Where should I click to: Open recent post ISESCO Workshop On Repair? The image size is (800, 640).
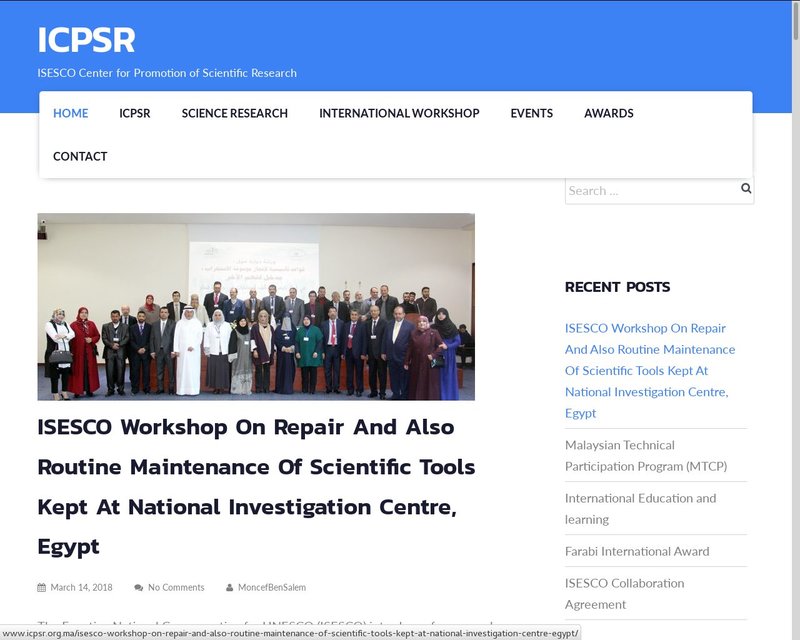(x=650, y=371)
